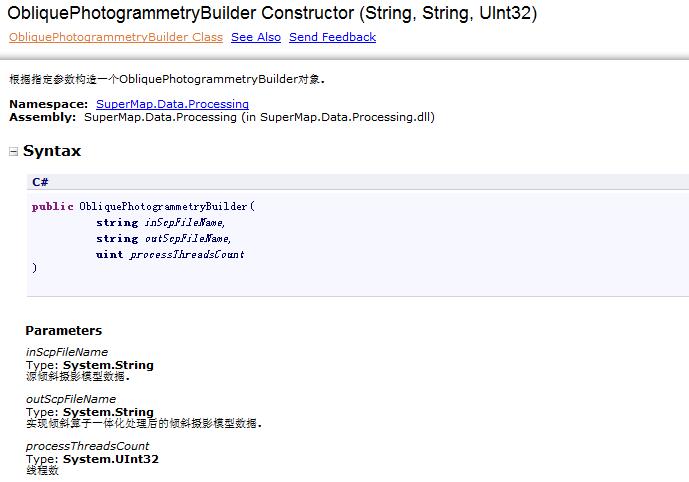The height and width of the screenshot is (482, 689).
Task: Click the Namespace label
Action: pos(49,104)
